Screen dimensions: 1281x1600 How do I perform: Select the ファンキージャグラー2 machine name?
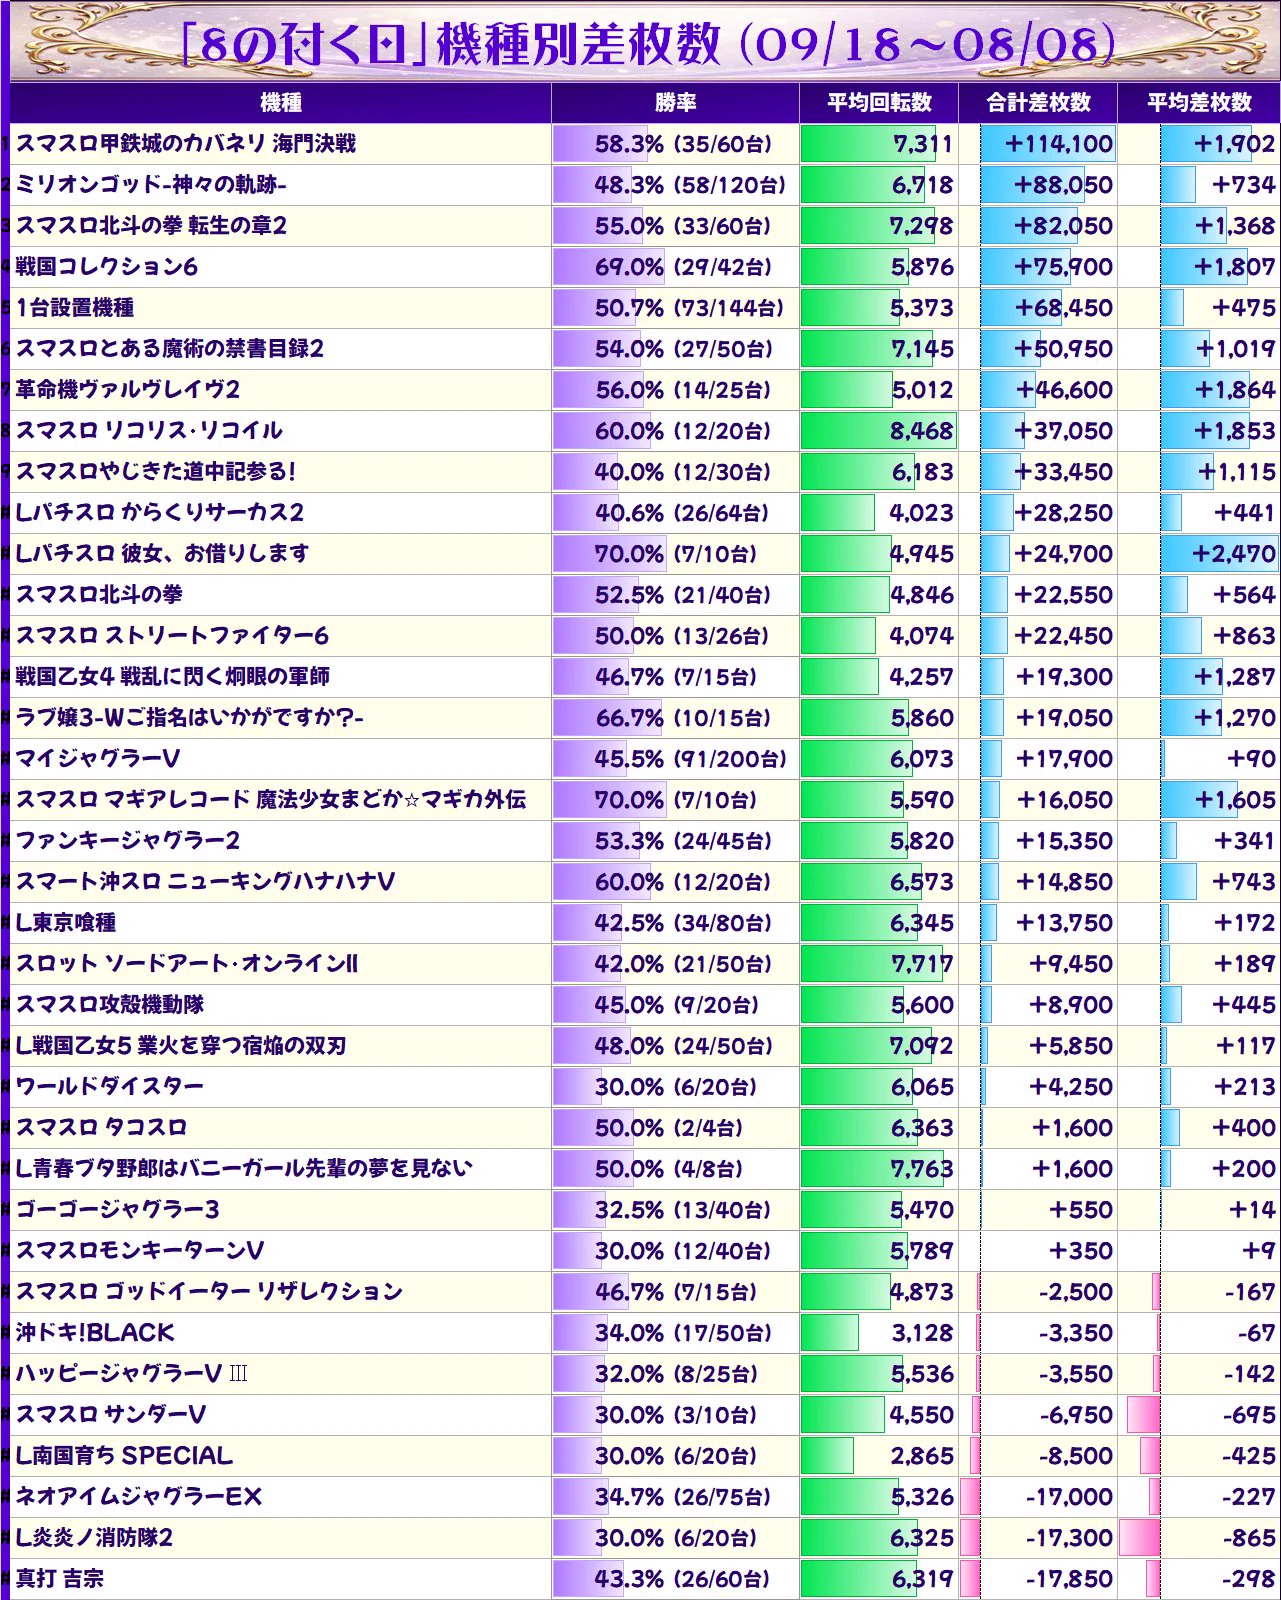click(128, 841)
